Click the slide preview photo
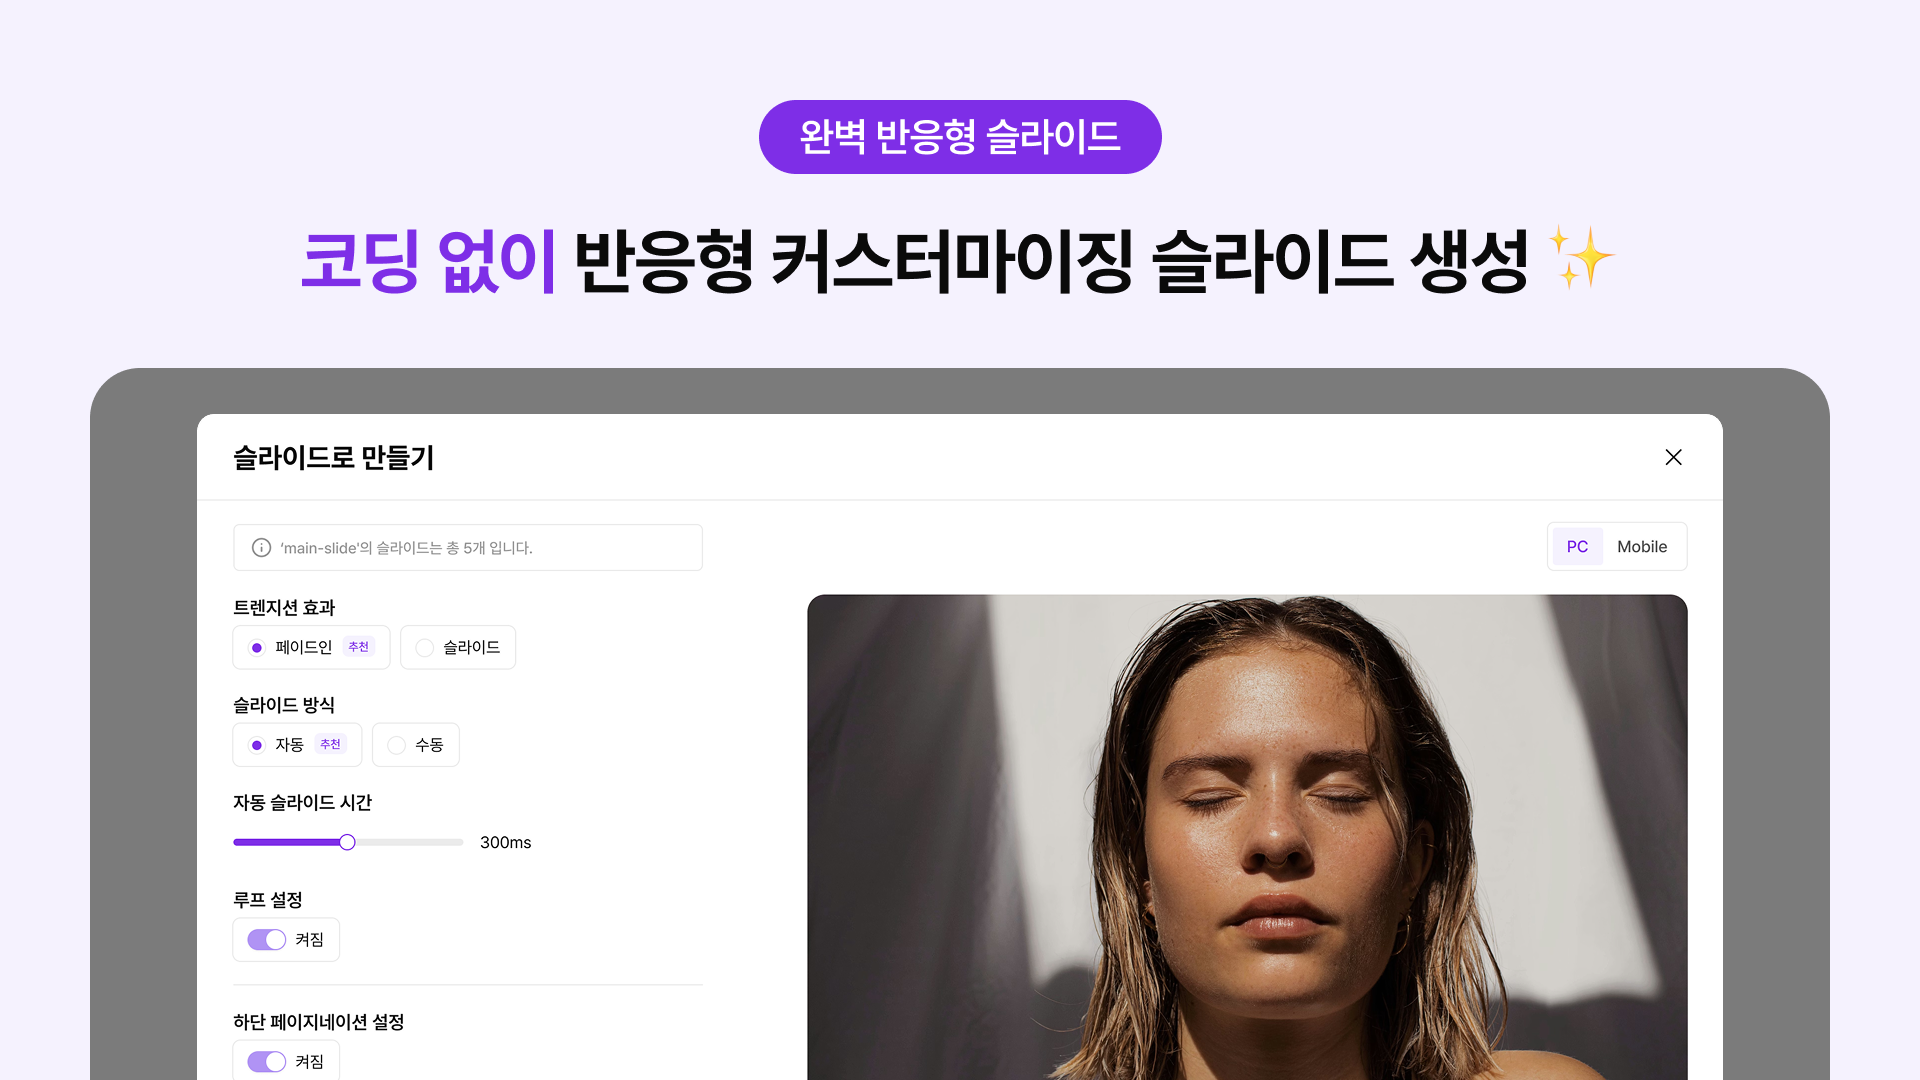This screenshot has width=1920, height=1080. 1247,837
